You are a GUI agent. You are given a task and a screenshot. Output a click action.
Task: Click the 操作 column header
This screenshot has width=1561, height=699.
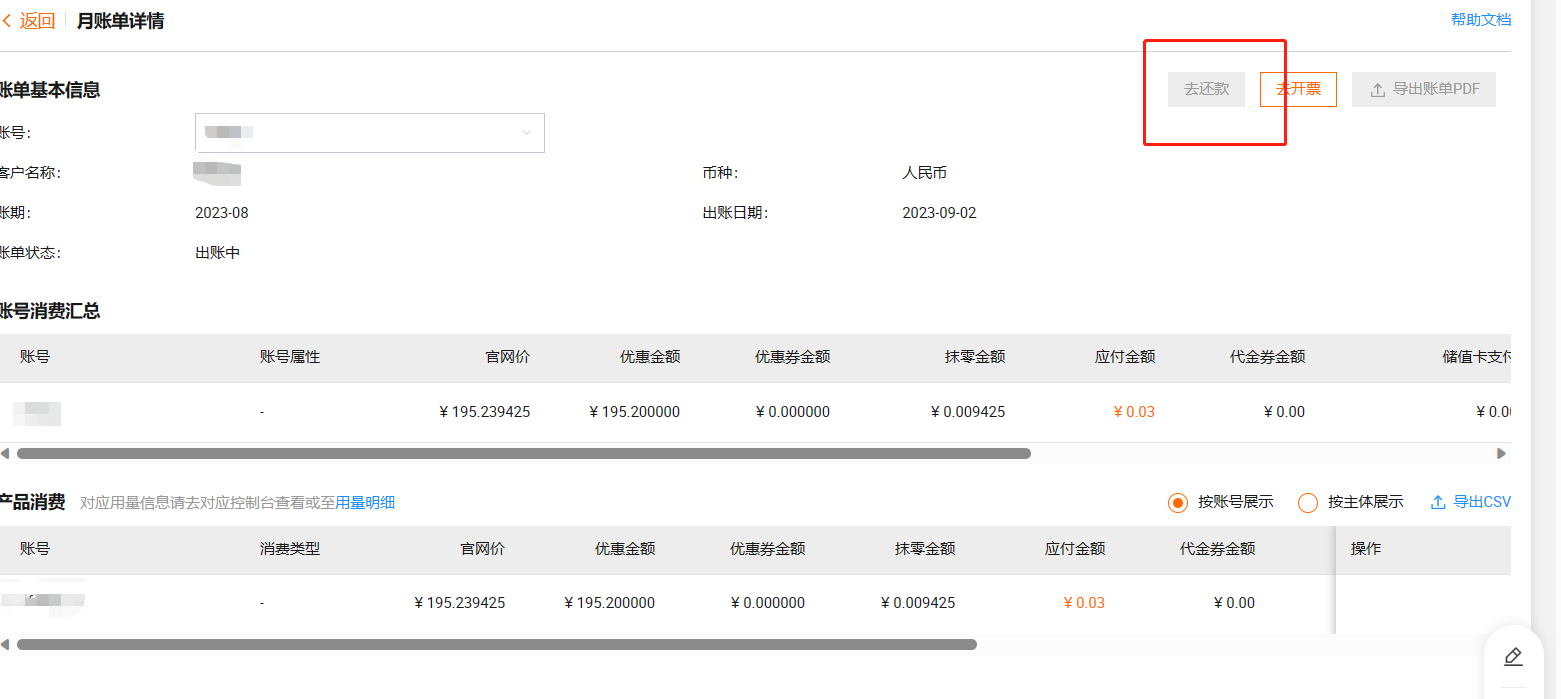(x=1365, y=549)
